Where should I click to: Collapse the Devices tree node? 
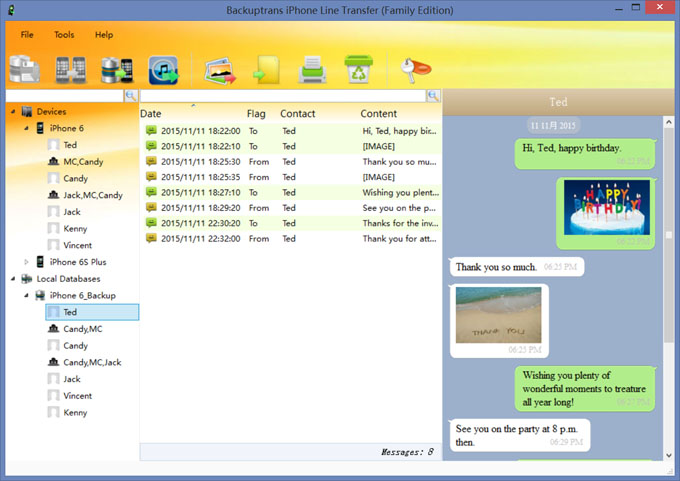pyautogui.click(x=13, y=111)
